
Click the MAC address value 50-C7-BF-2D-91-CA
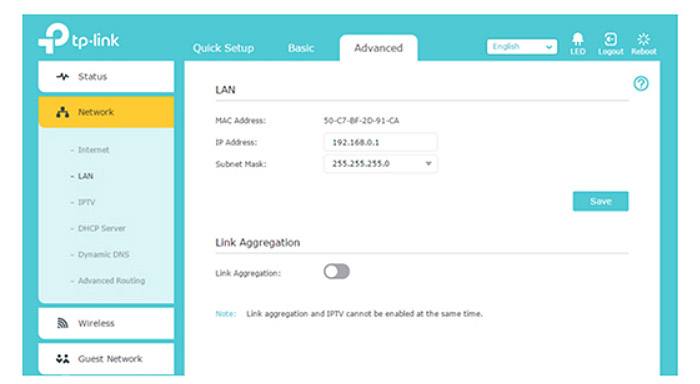click(361, 121)
